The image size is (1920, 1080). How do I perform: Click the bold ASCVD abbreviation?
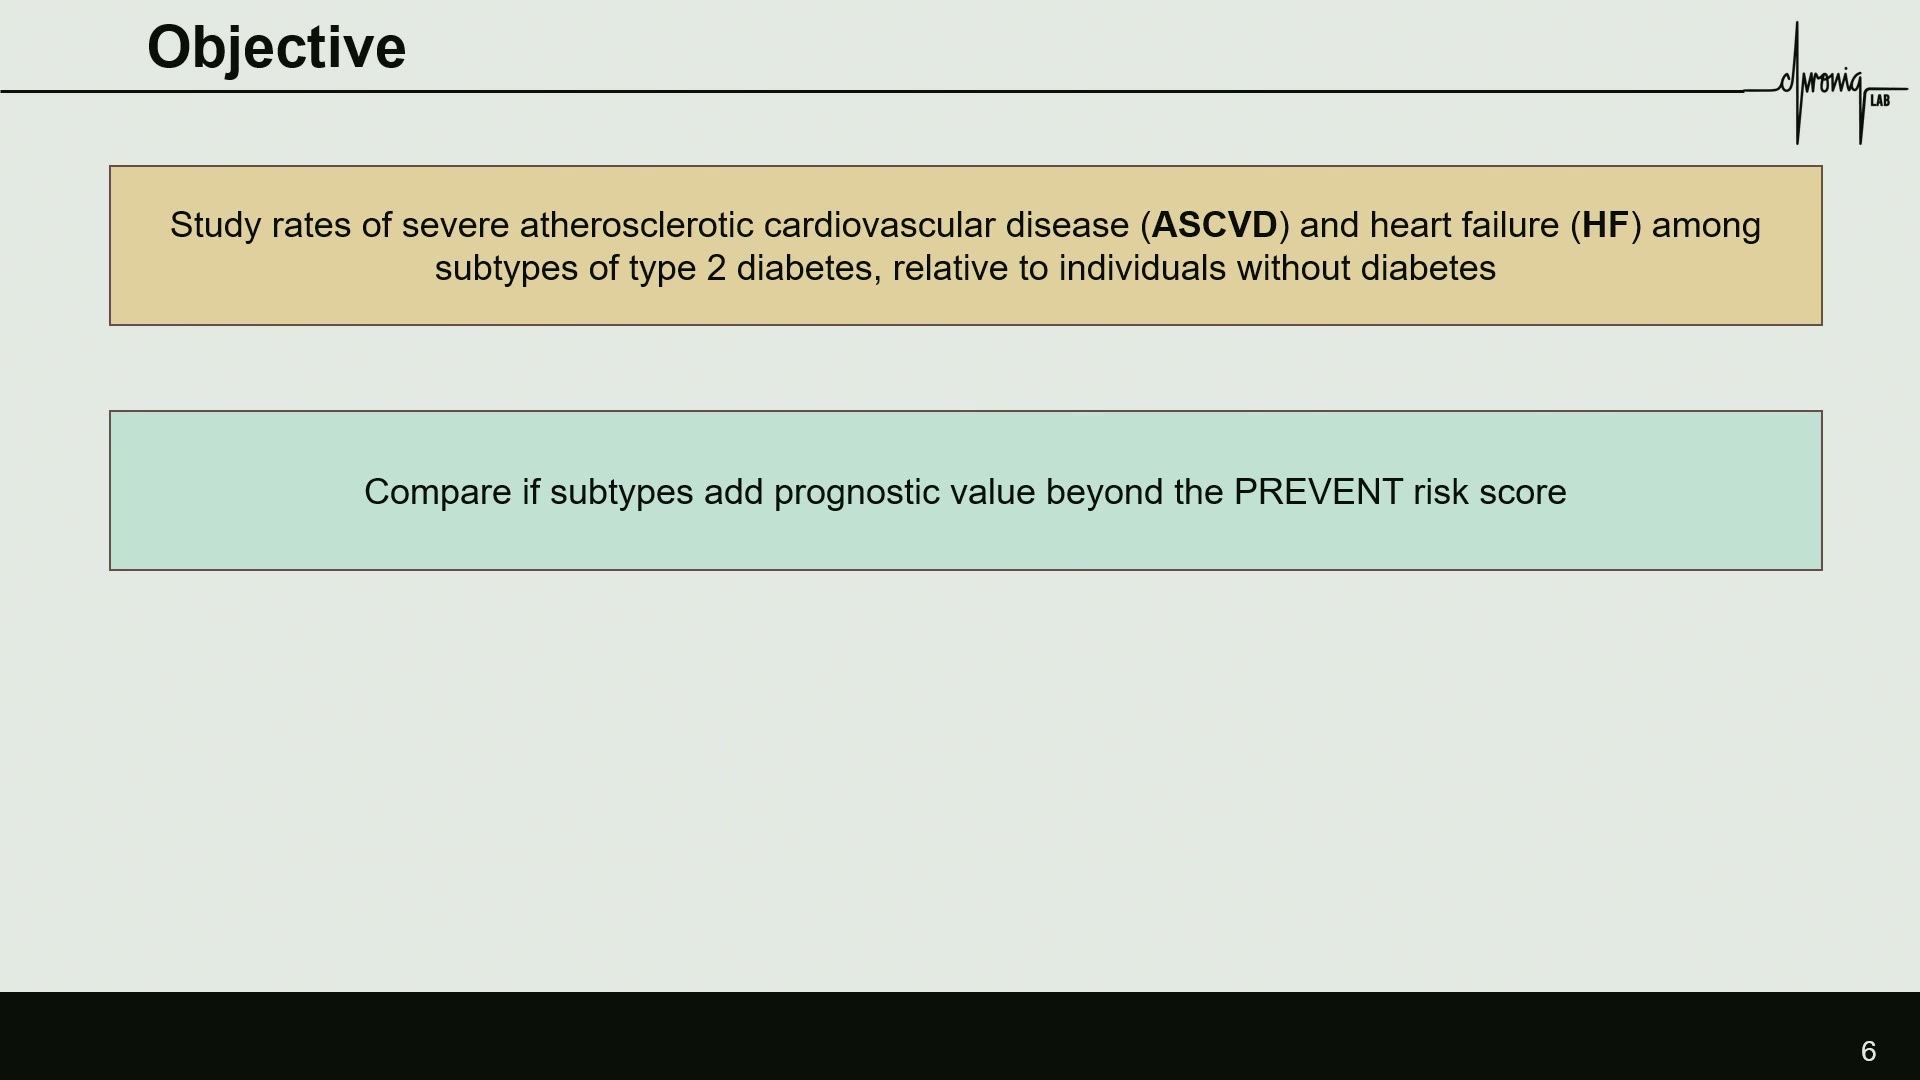point(1214,225)
